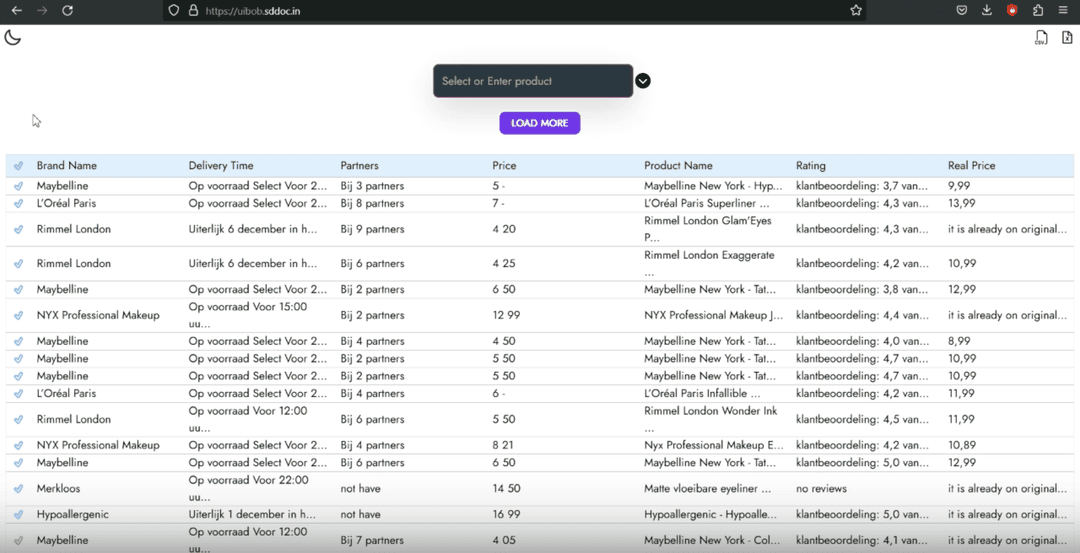
Task: Export the table as a CSV file
Action: pos(1041,38)
